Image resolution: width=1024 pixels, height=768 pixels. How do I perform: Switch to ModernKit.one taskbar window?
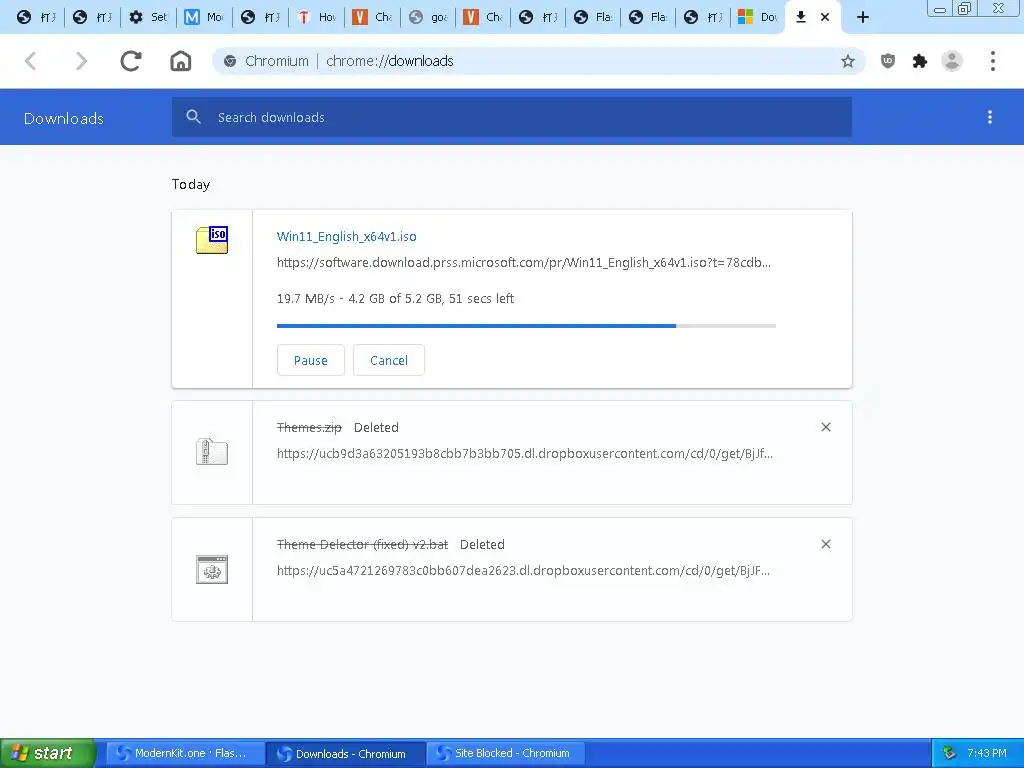pyautogui.click(x=185, y=753)
